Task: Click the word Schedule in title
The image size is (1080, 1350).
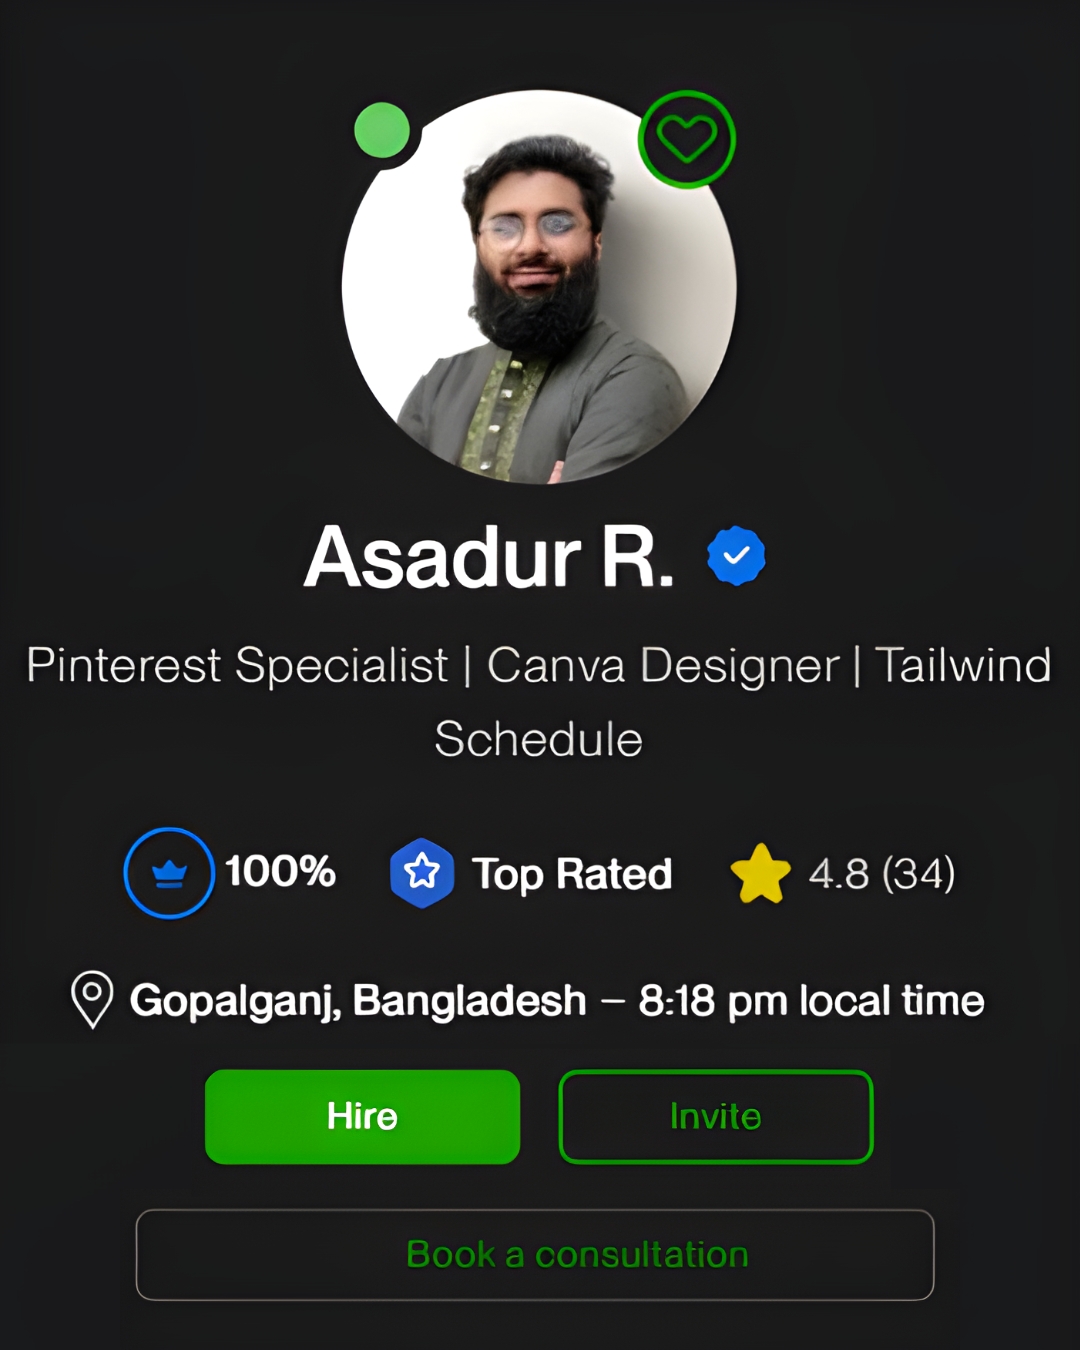Action: [x=539, y=739]
